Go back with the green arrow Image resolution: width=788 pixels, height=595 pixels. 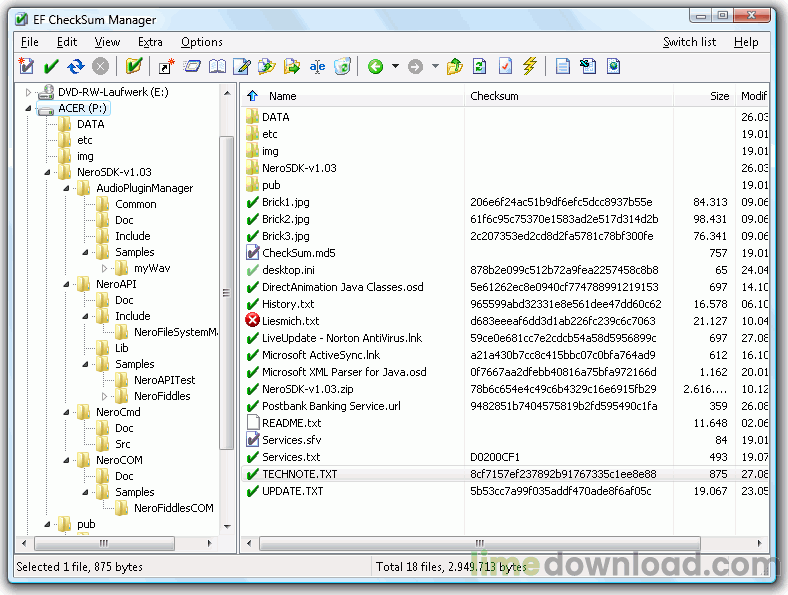pyautogui.click(x=375, y=66)
